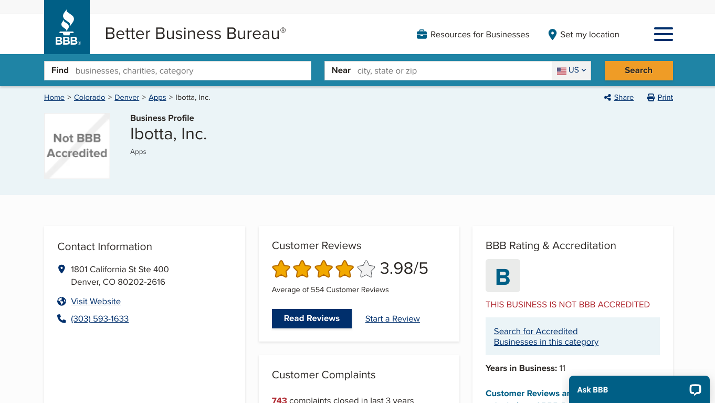Open the US country dropdown

pos(571,71)
